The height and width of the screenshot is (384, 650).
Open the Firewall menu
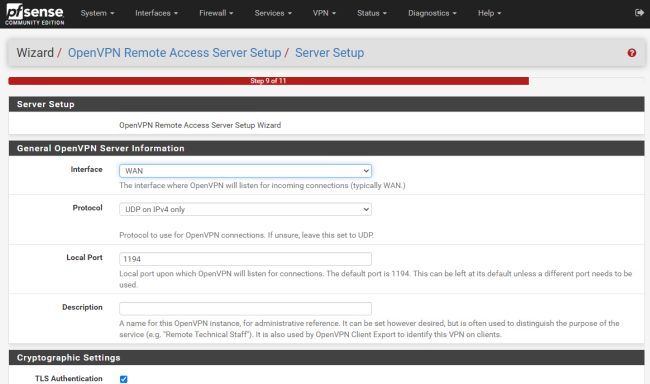coord(216,13)
